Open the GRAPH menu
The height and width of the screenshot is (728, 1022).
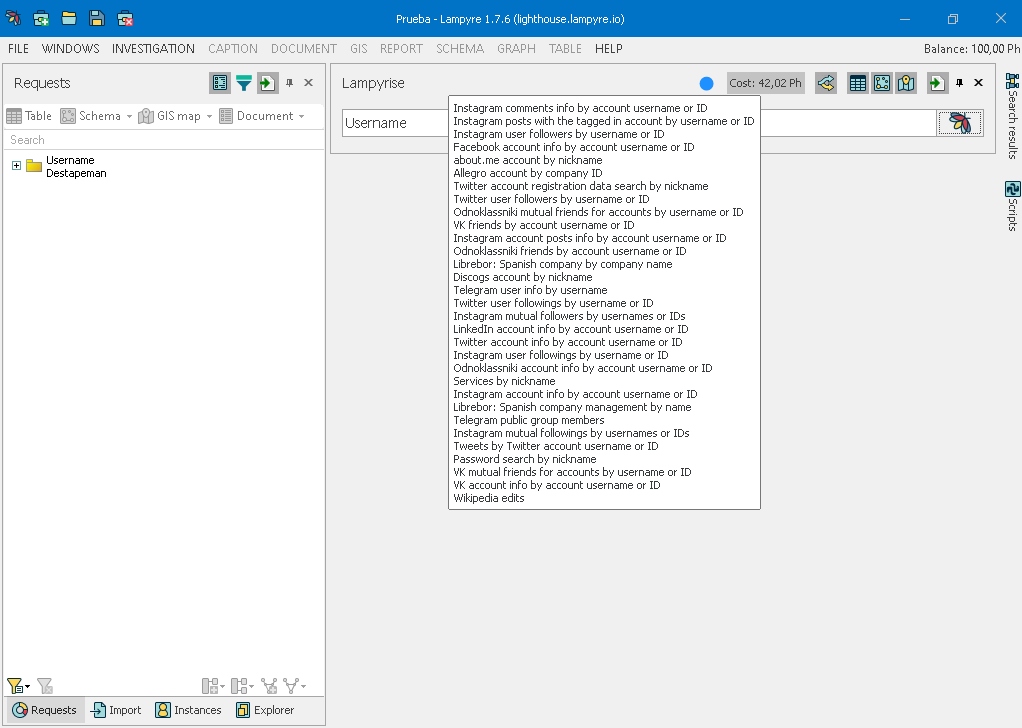[516, 49]
